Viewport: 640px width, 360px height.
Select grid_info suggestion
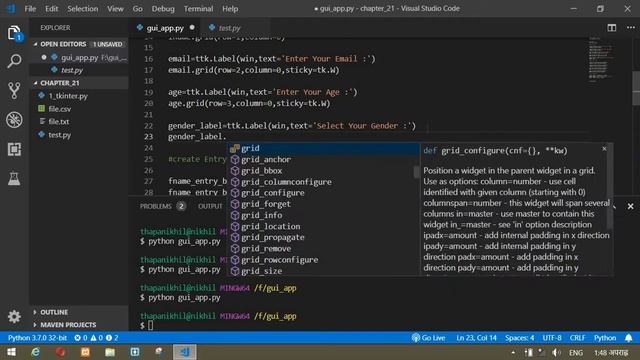coord(323,215)
